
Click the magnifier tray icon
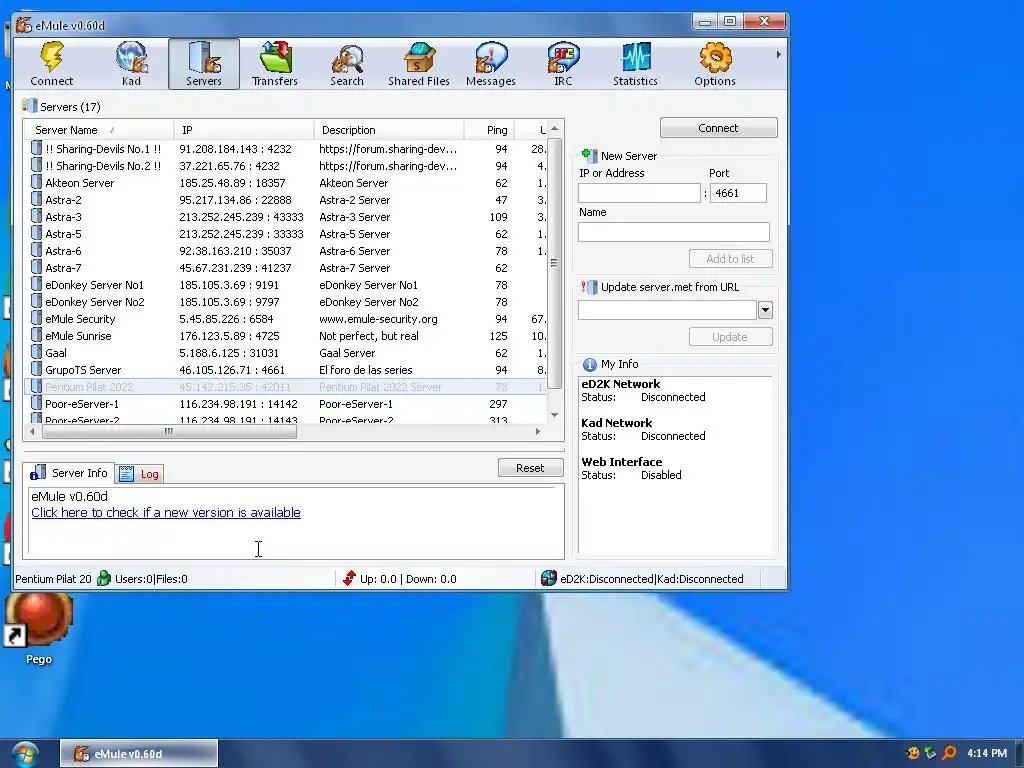(x=950, y=753)
